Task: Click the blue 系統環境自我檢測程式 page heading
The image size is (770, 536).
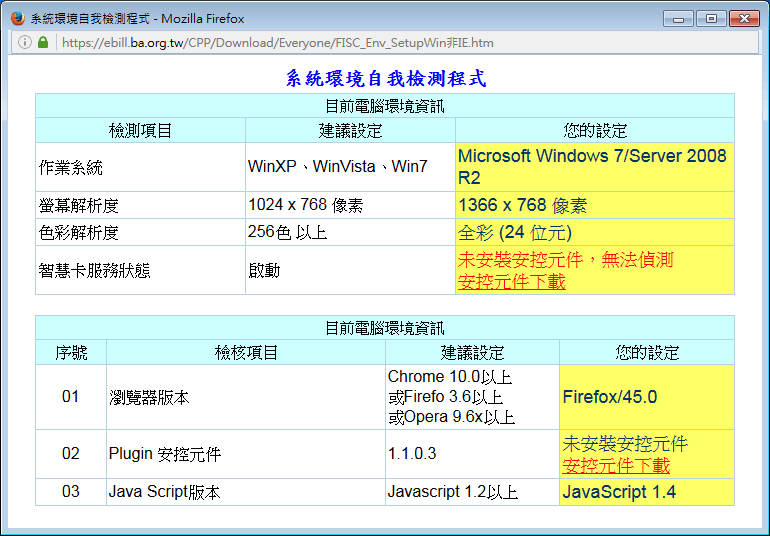Action: pos(385,79)
